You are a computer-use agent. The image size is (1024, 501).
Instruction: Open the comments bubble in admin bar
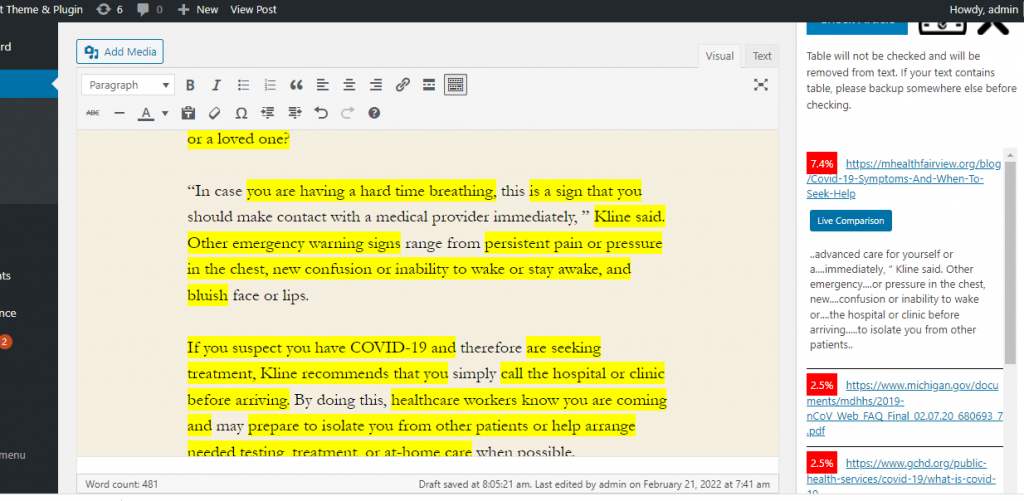(150, 10)
